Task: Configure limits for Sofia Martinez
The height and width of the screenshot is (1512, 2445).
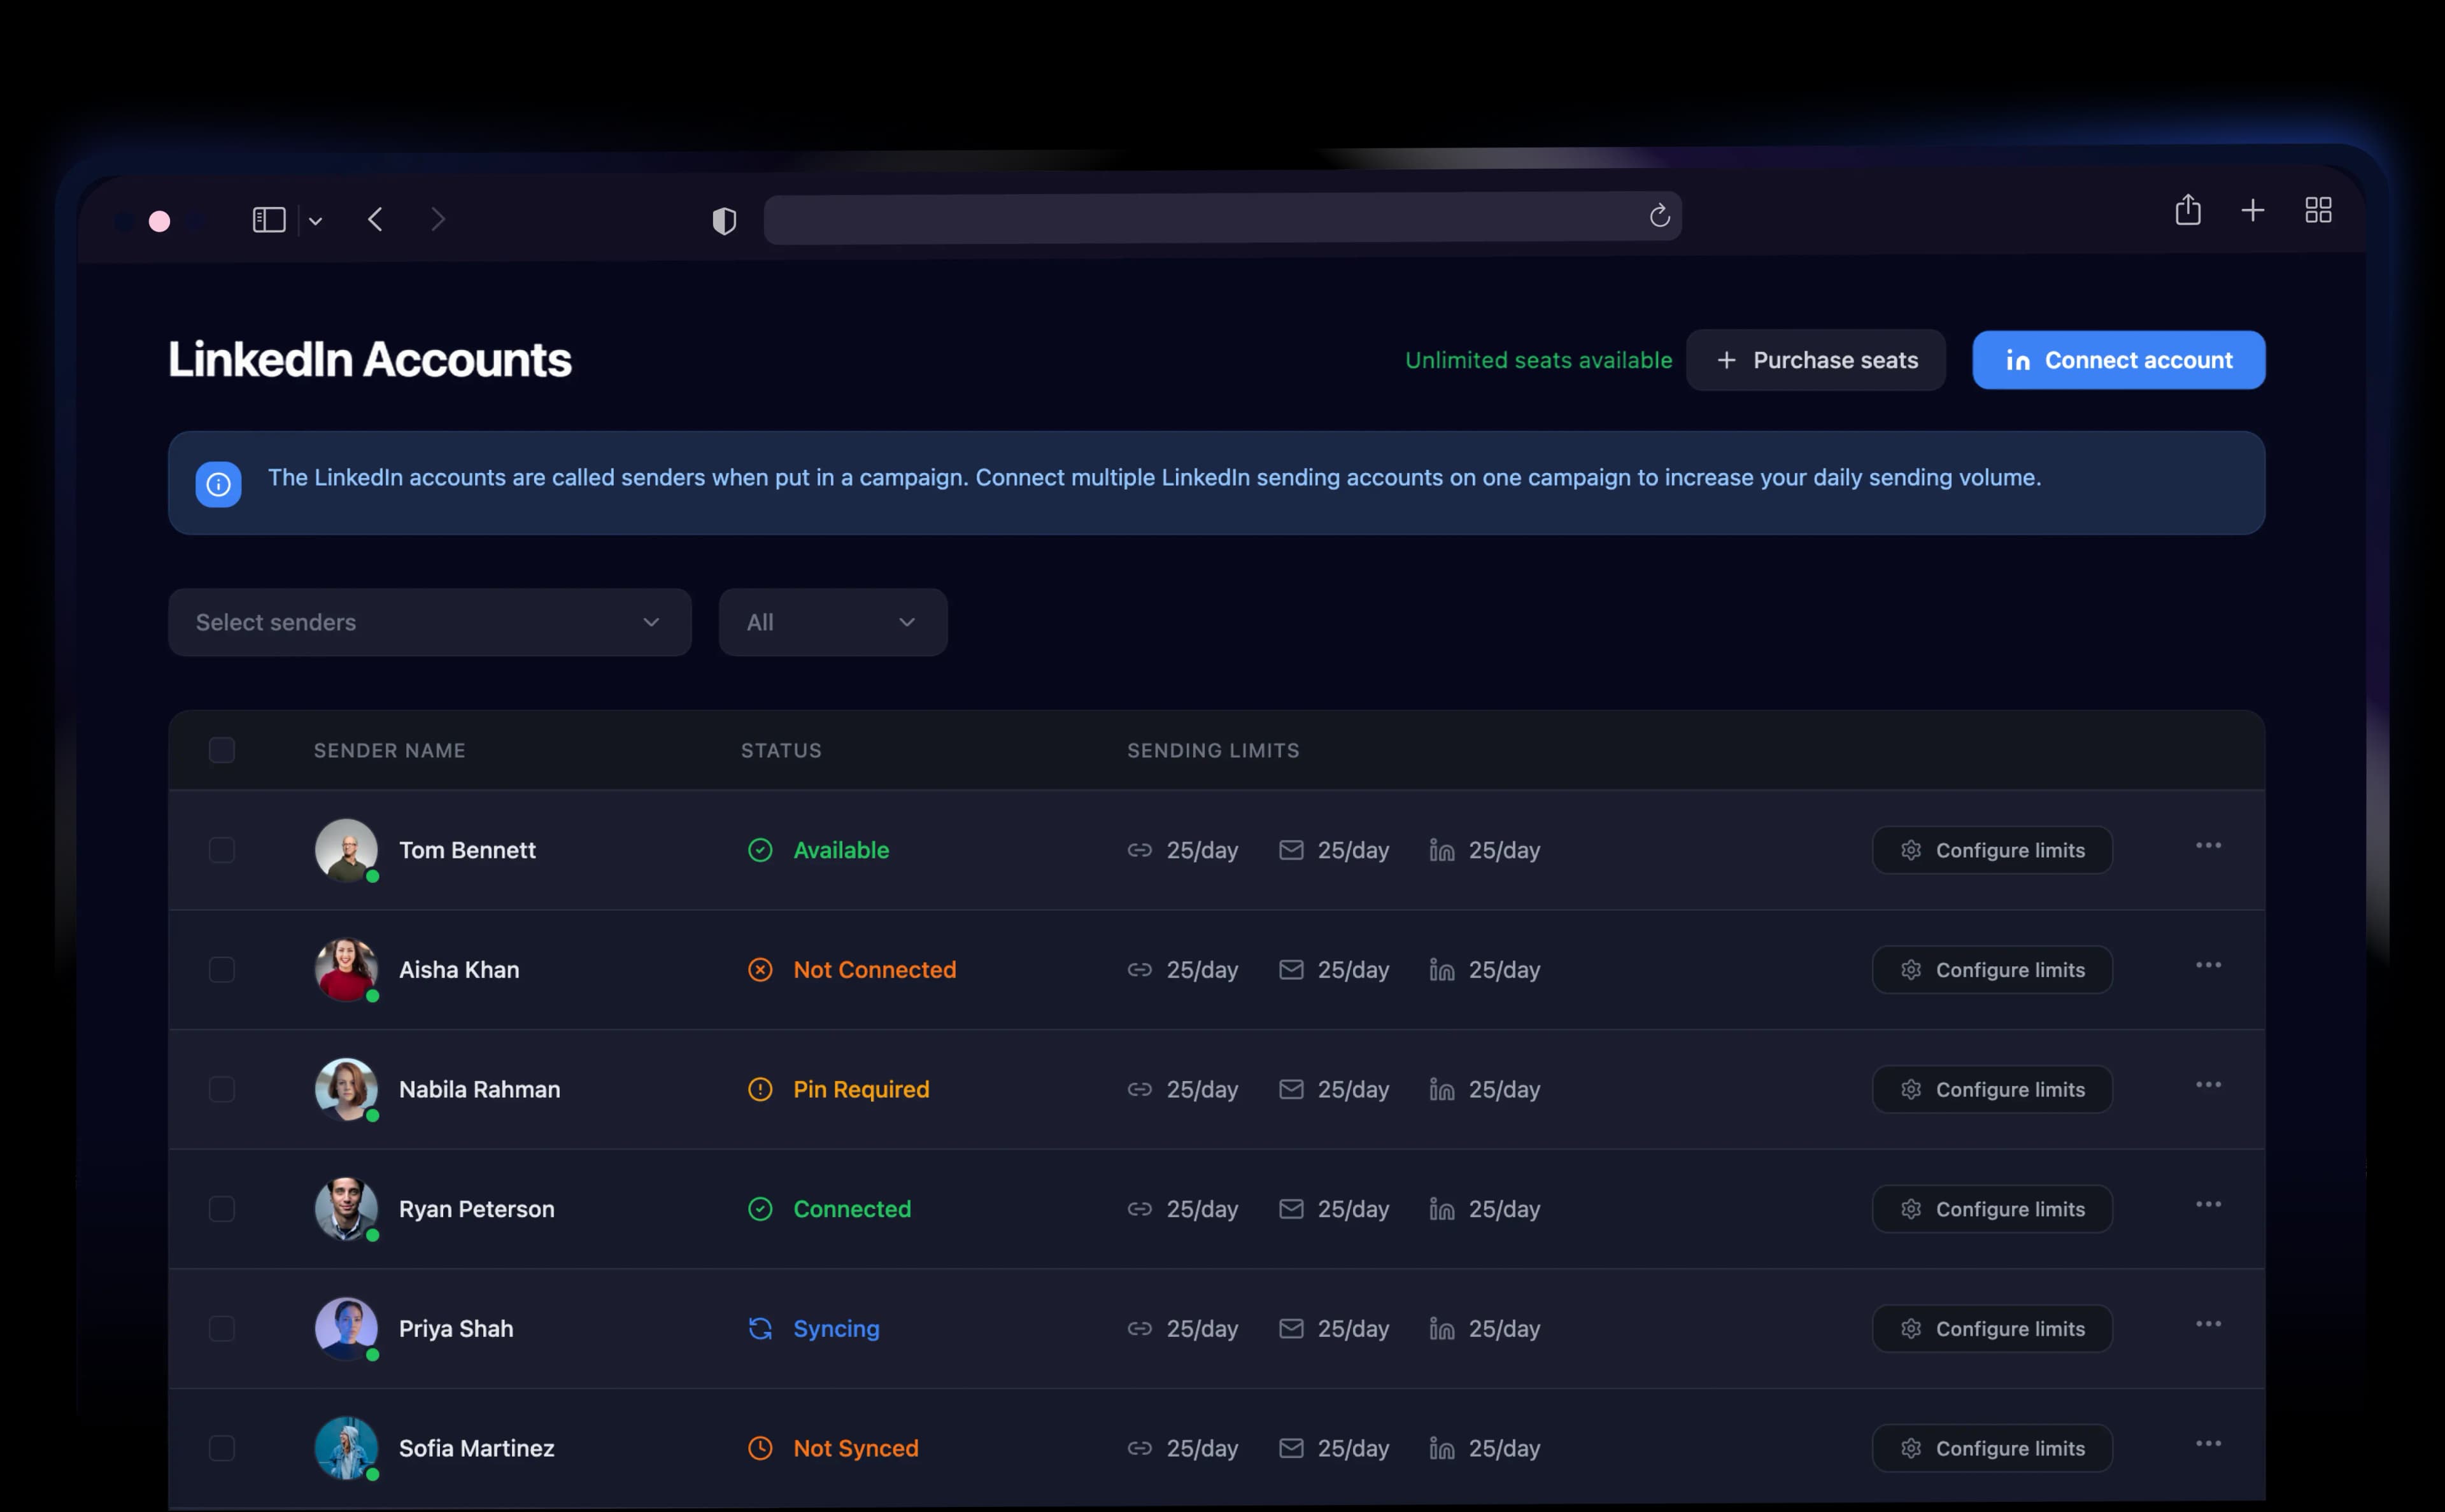Action: click(x=1992, y=1448)
